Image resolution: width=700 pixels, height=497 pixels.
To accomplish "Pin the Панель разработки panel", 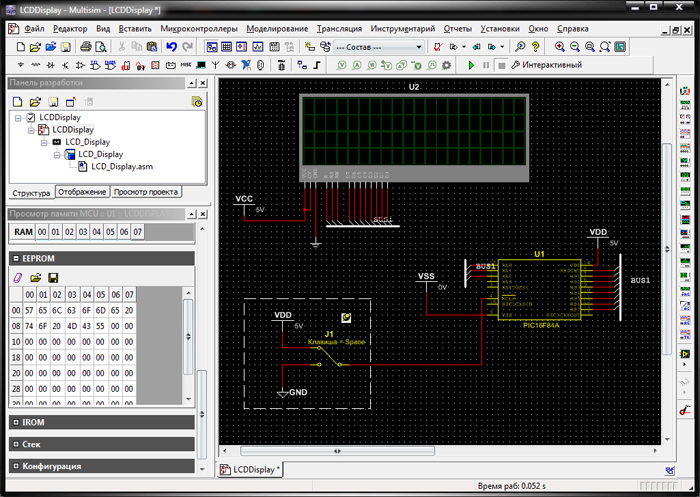I will point(192,83).
